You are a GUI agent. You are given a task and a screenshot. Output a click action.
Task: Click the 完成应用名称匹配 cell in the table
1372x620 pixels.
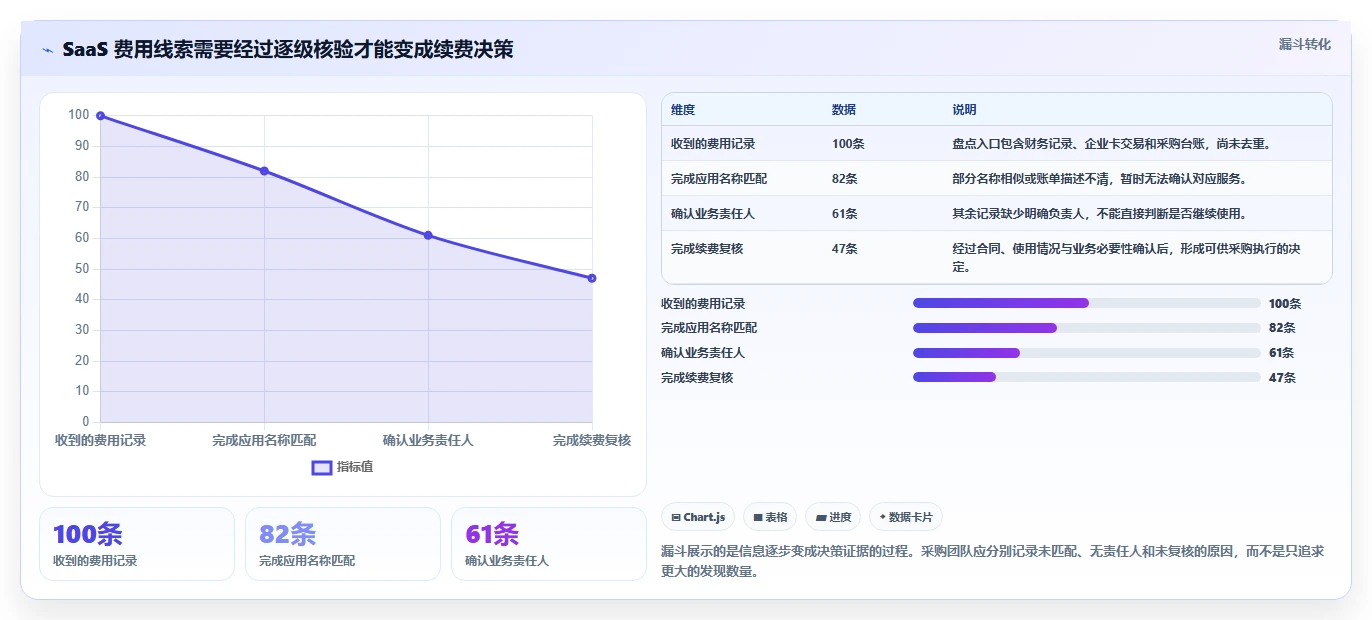coord(719,179)
